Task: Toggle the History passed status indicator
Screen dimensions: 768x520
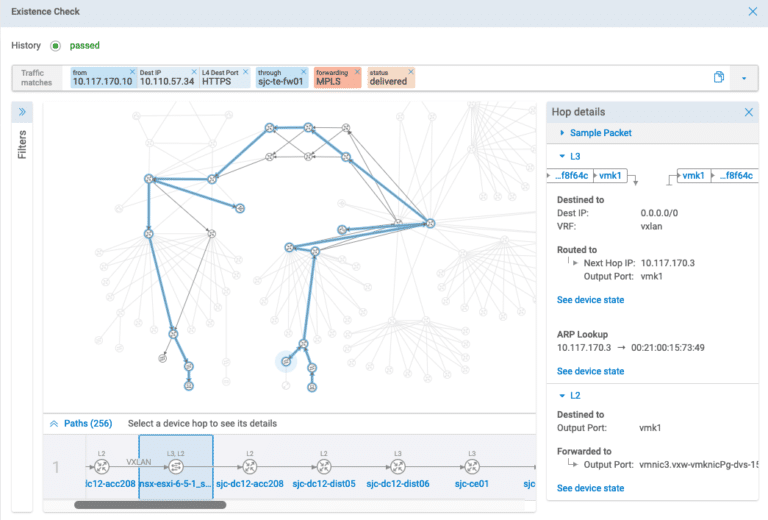Action: coord(55,46)
